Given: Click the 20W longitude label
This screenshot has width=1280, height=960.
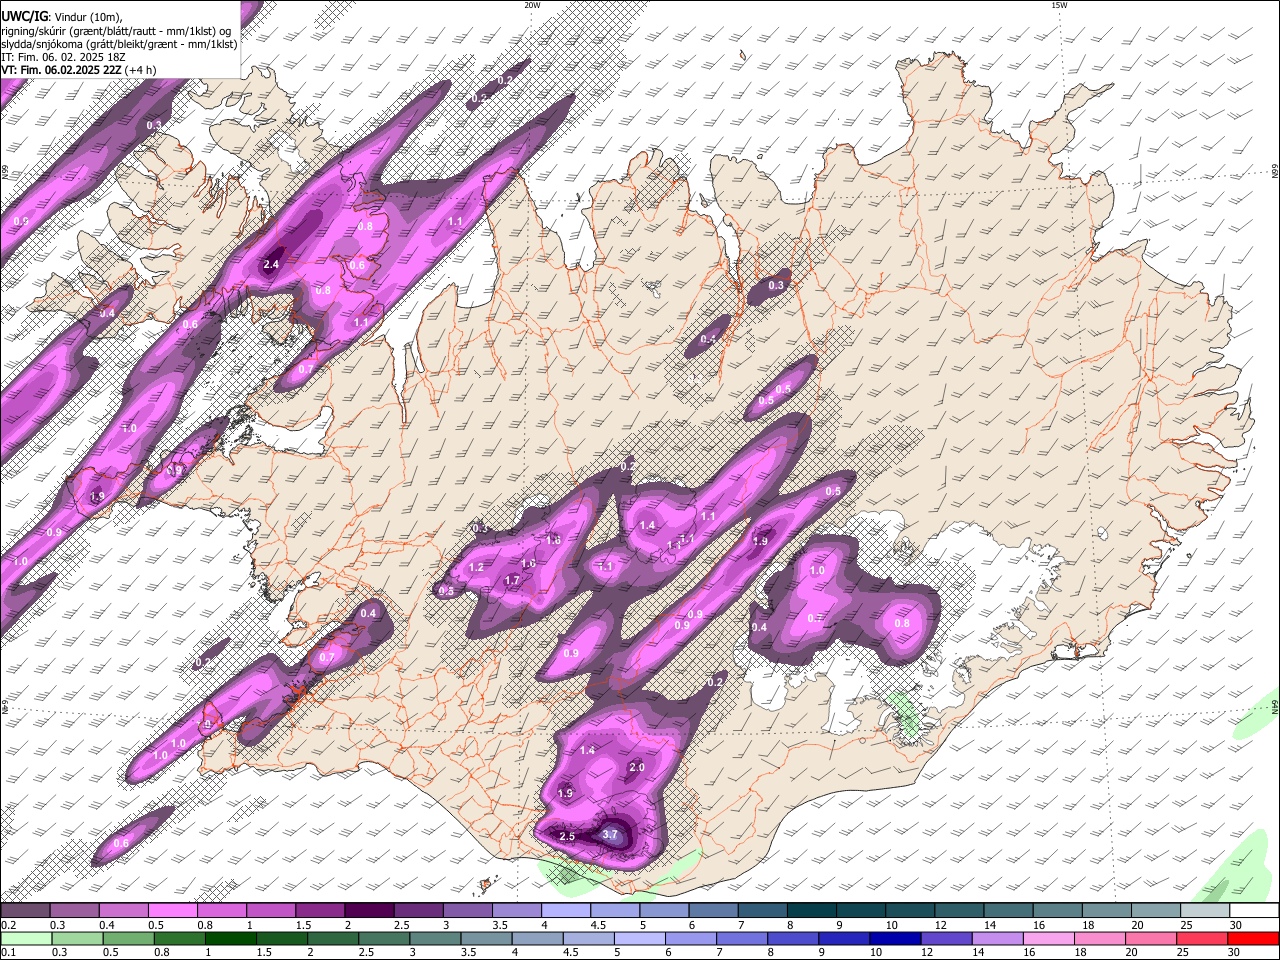Looking at the screenshot, I should point(532,5).
